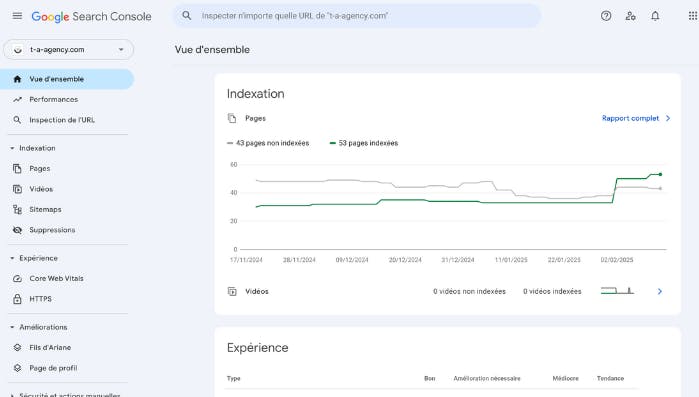Click the Pages icon in sidebar
Screen dimensions: 699x397
click(17, 168)
